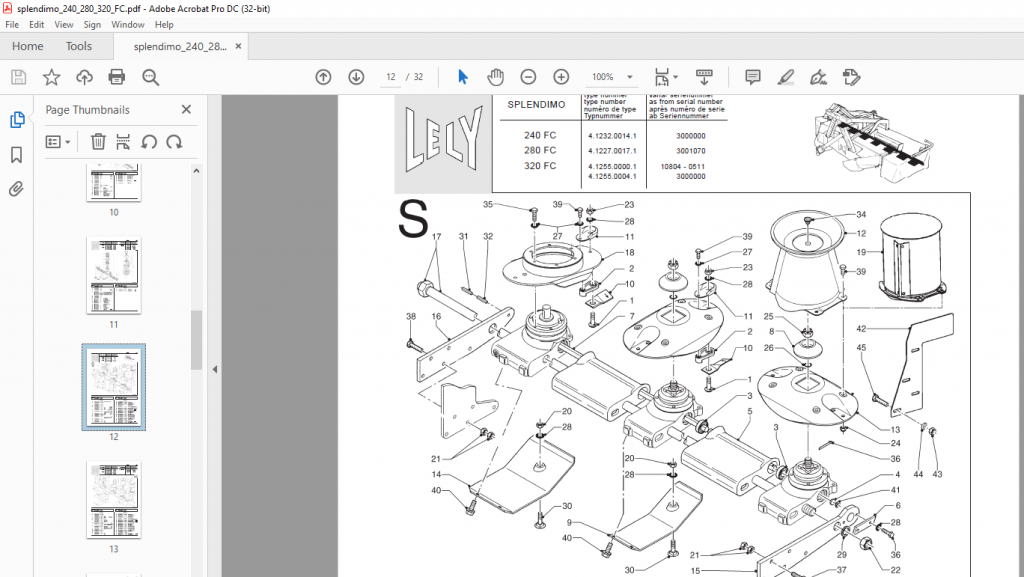
Task: Click the read mode keyboard icon
Action: tap(704, 77)
